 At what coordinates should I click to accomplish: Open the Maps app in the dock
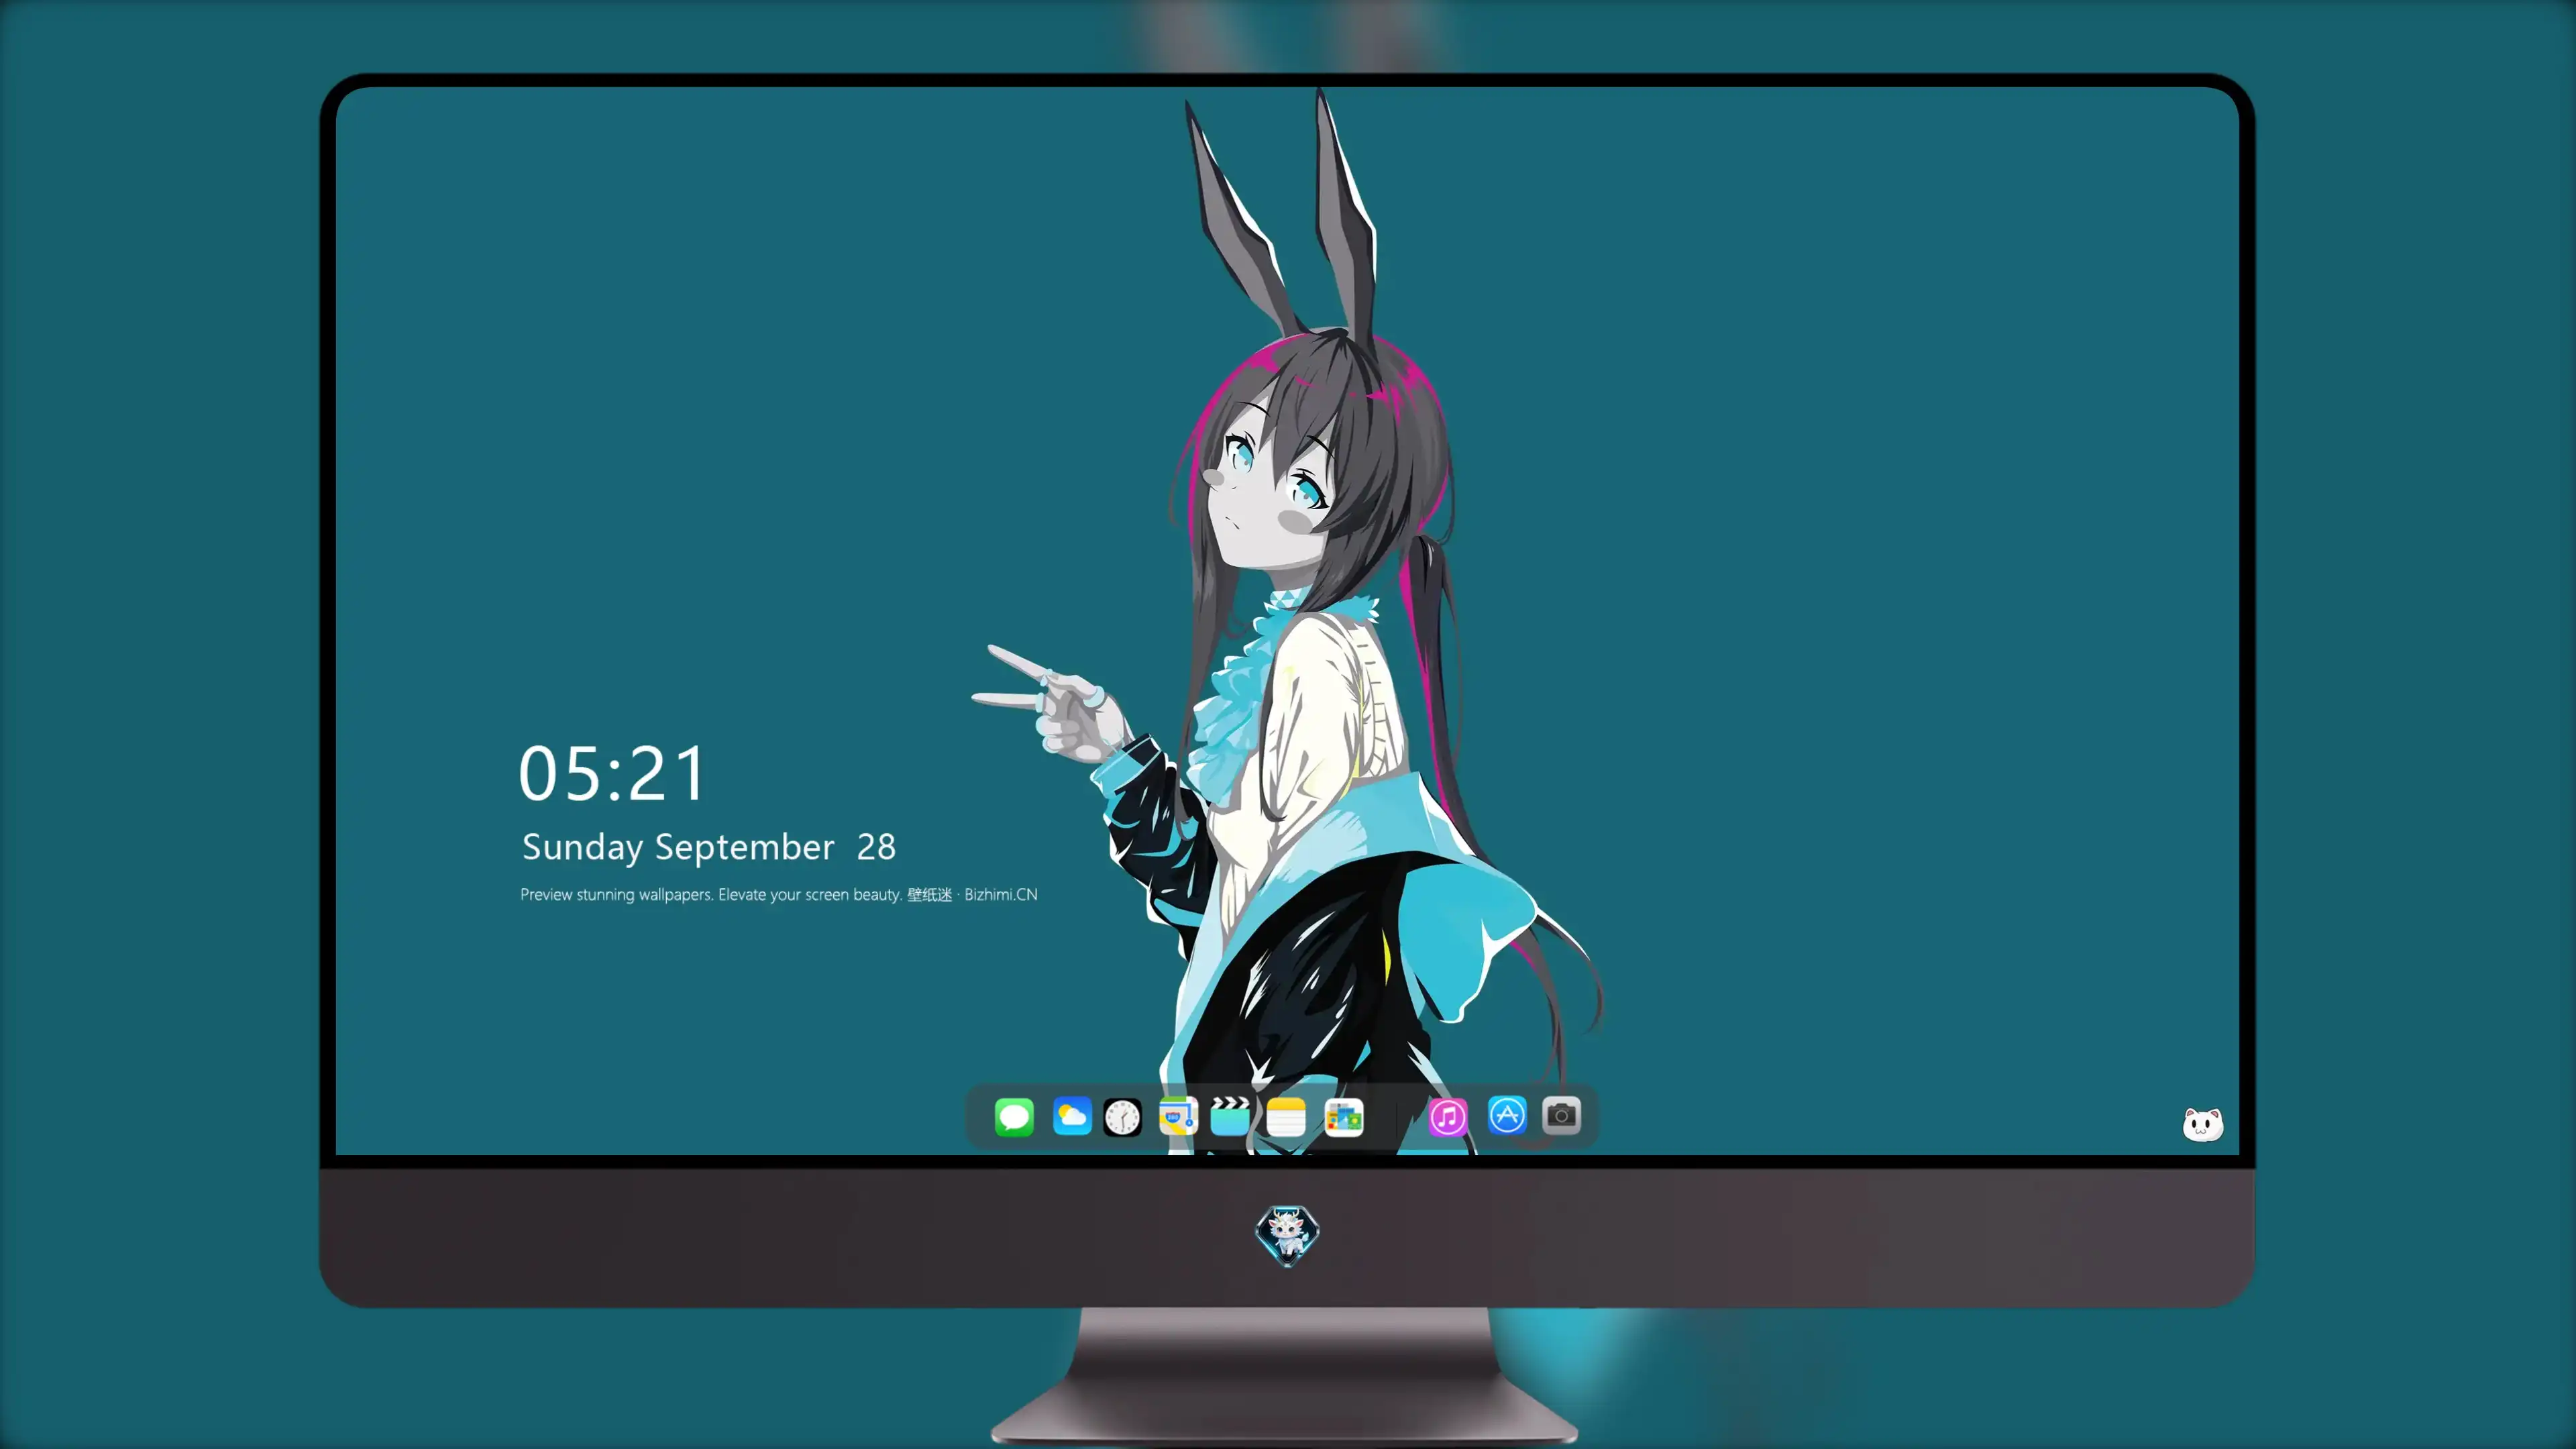tap(1178, 1117)
